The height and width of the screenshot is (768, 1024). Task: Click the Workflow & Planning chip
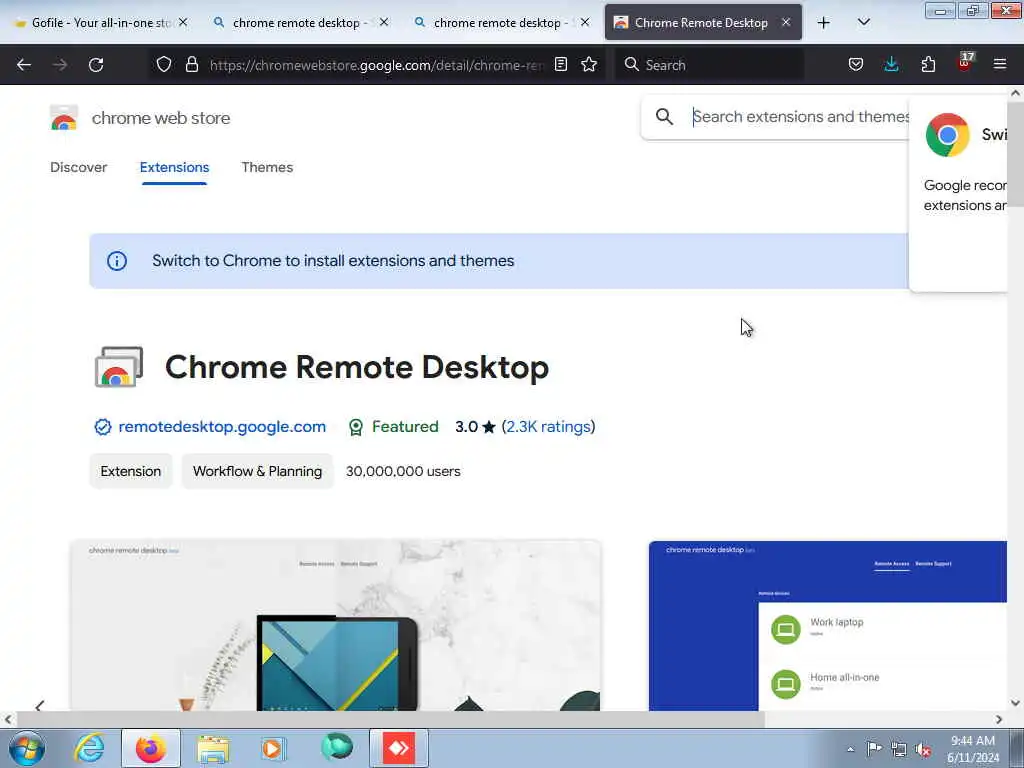click(257, 472)
